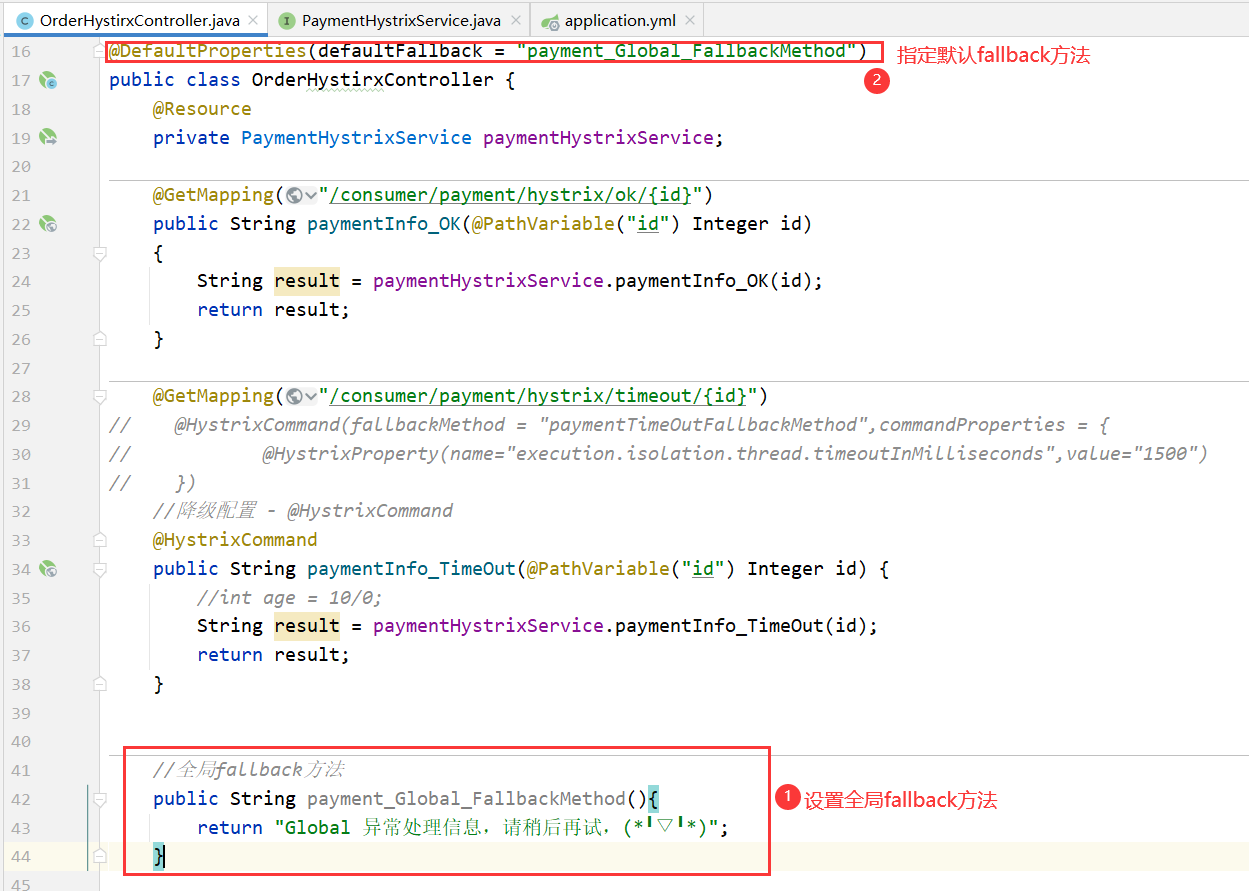This screenshot has width=1249, height=891.
Task: Click line number 28 in the gutter
Action: pos(22,396)
